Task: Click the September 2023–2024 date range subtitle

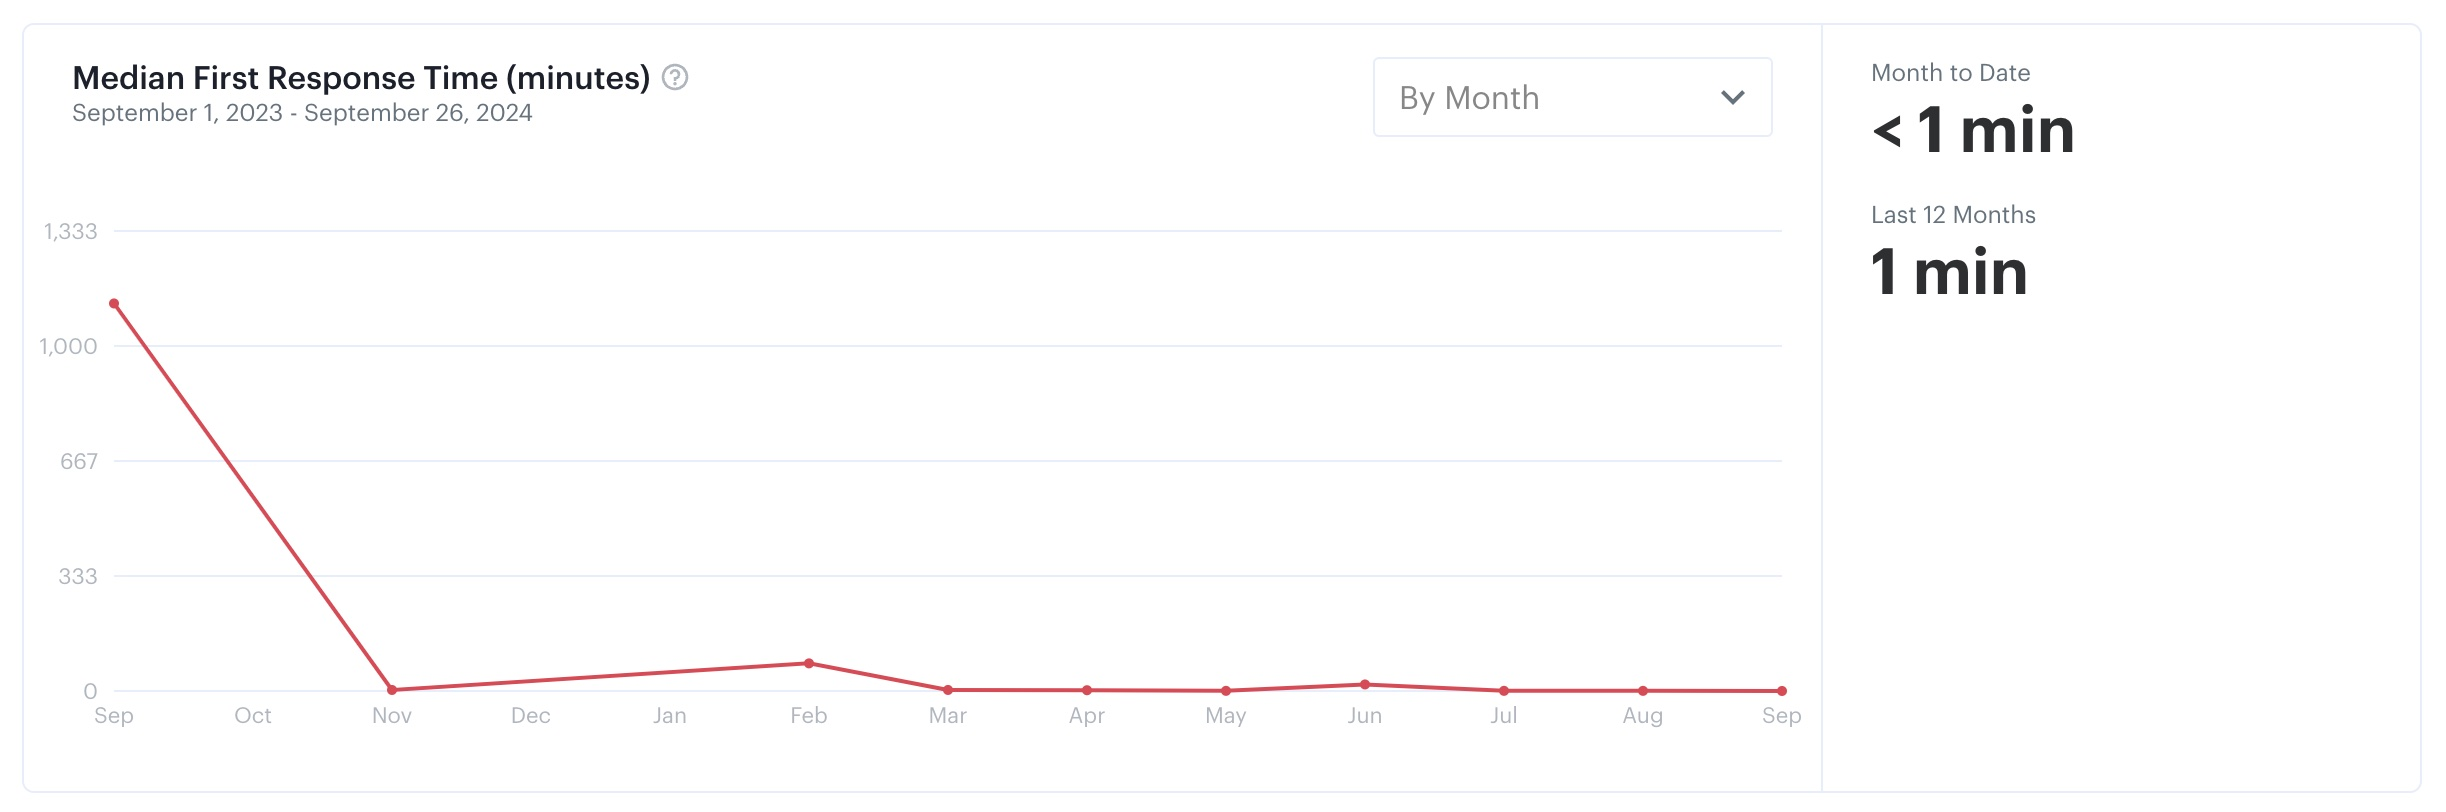Action: 302,113
